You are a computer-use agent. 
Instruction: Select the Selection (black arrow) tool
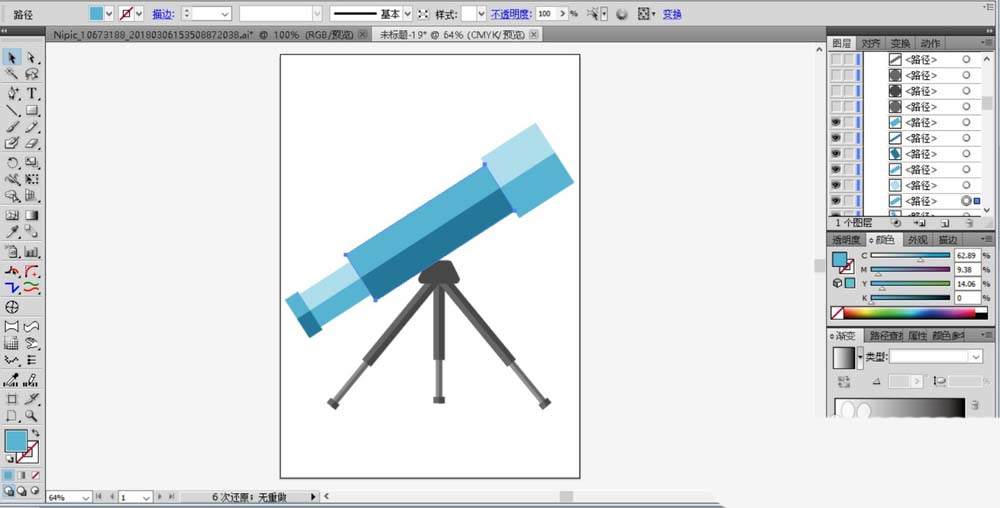[12, 58]
